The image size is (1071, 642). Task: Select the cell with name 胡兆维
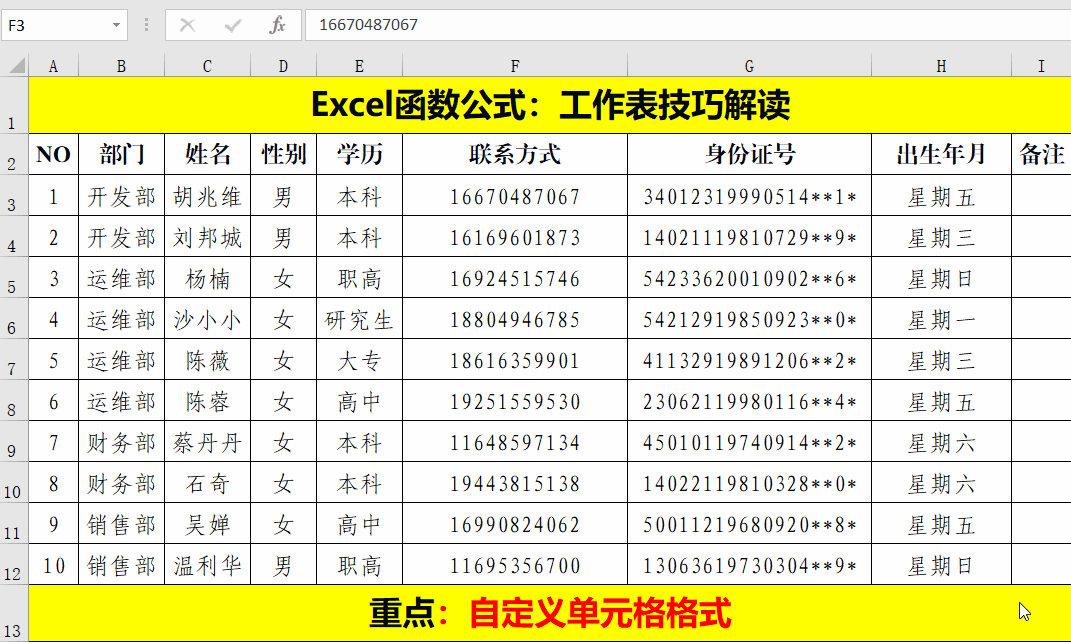(208, 197)
